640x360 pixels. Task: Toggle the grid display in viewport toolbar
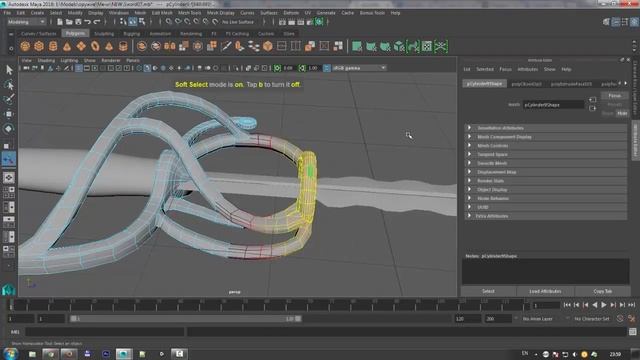tap(79, 68)
